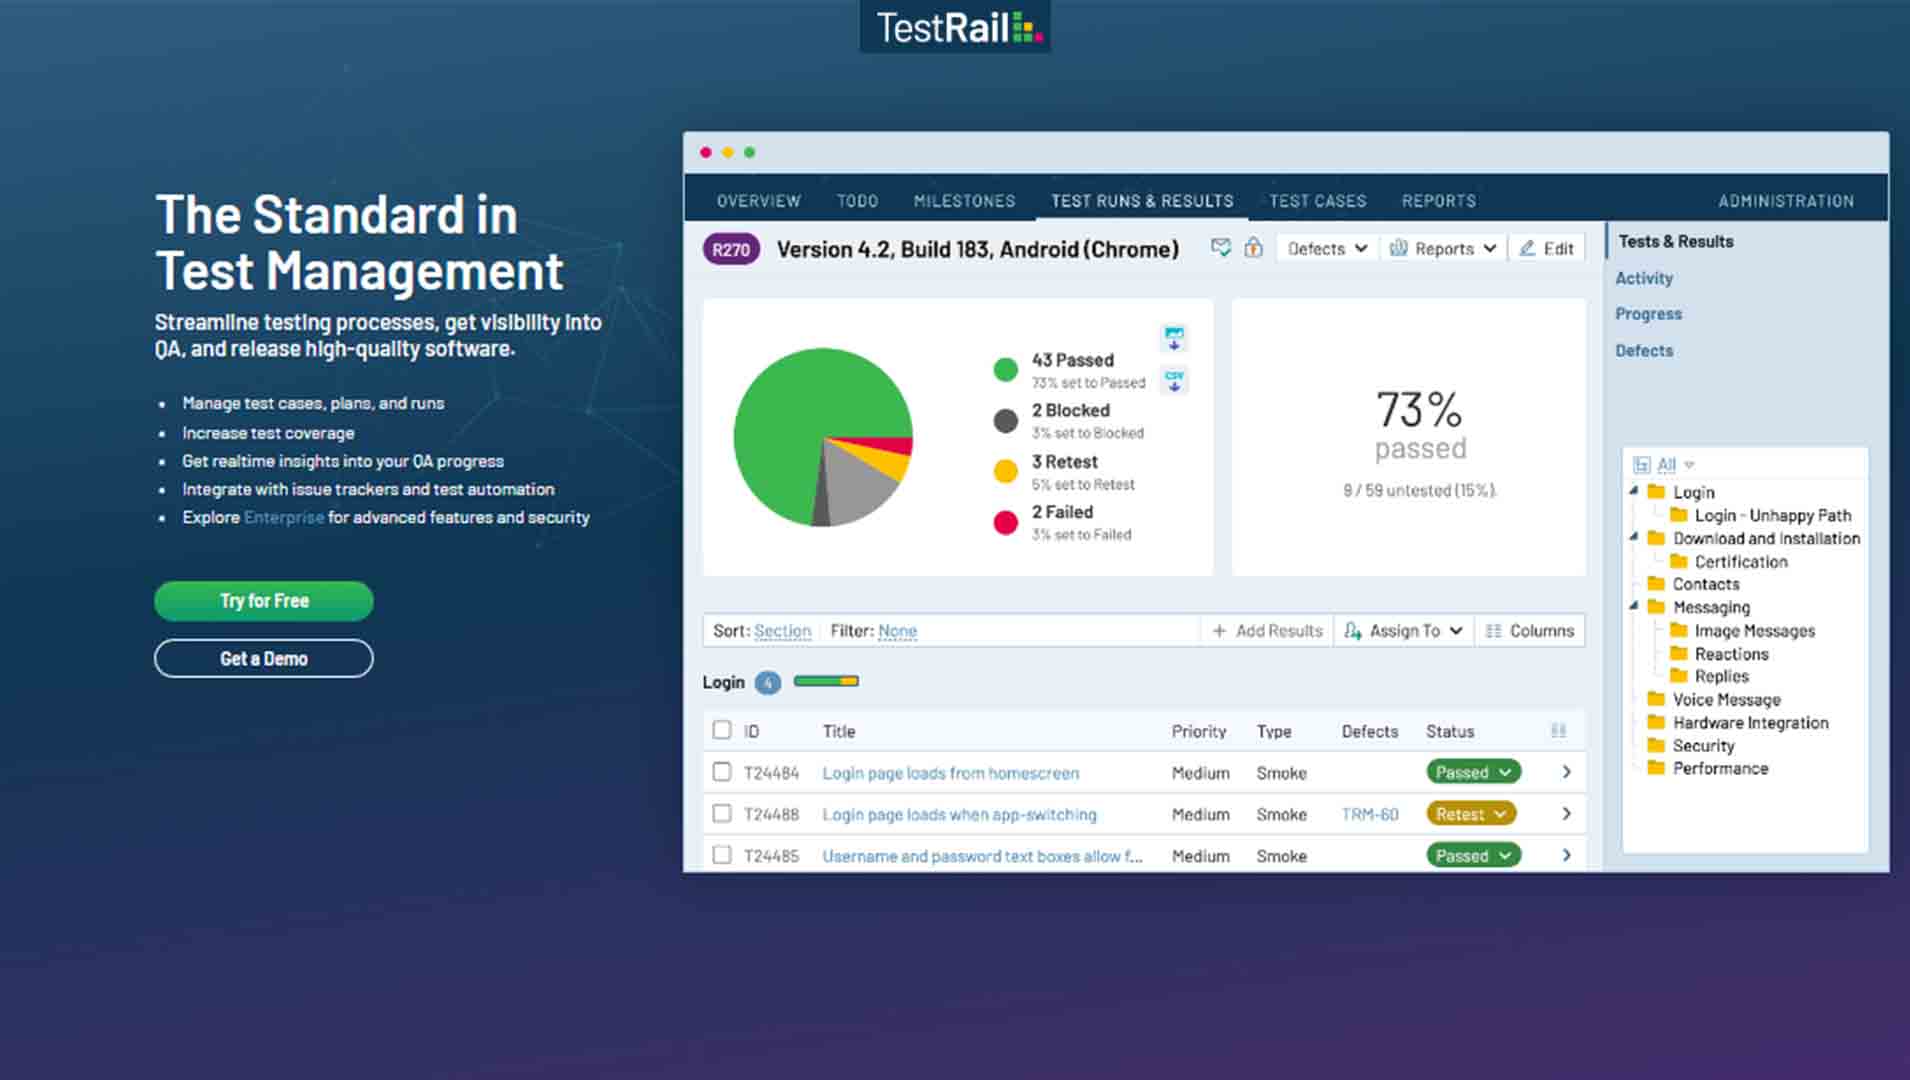Screen dimensions: 1910x1080
Task: Click the subscribe checkmark icon beside run title
Action: coord(1221,248)
